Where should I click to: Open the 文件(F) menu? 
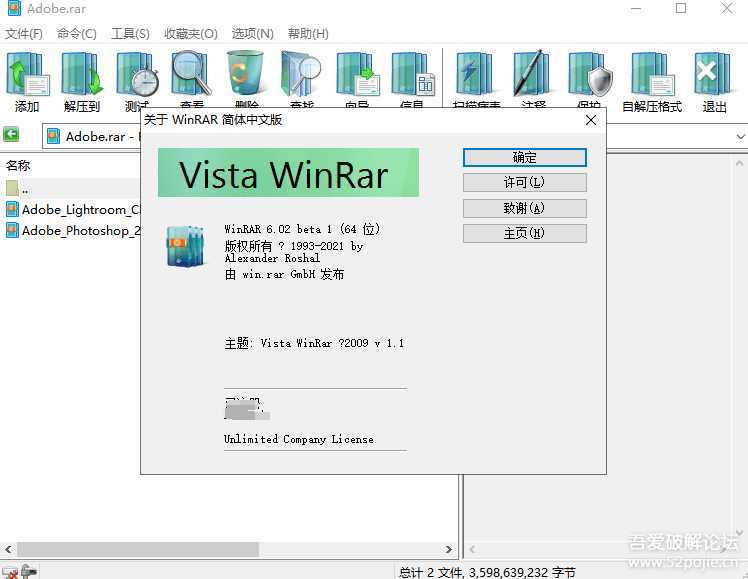point(24,34)
